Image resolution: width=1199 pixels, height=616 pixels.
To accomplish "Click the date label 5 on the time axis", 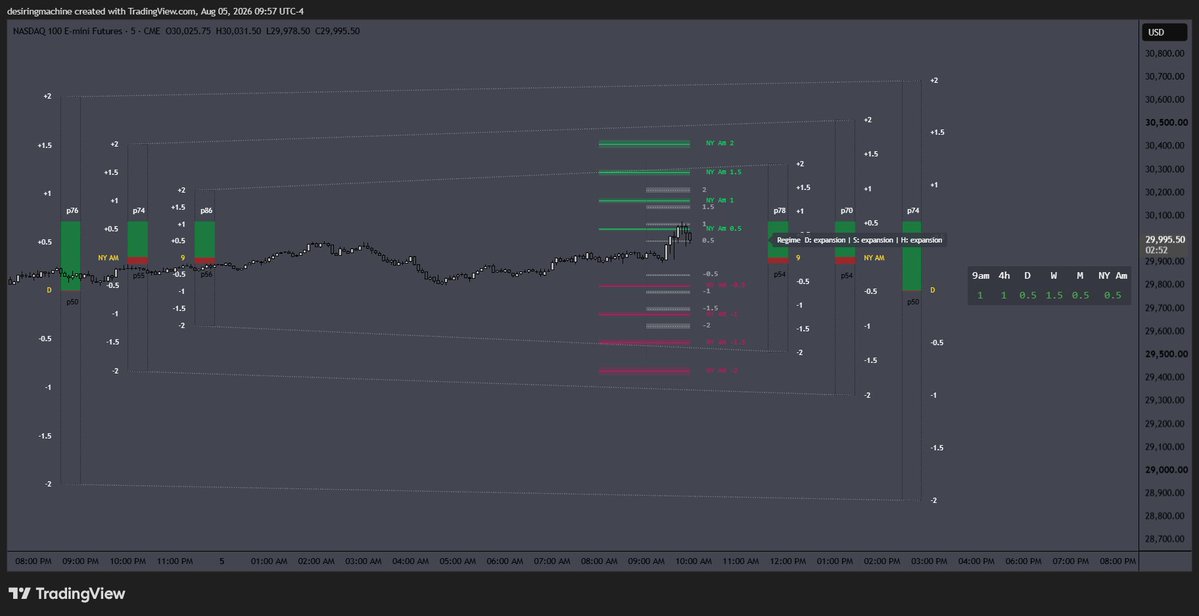I will click(x=222, y=561).
